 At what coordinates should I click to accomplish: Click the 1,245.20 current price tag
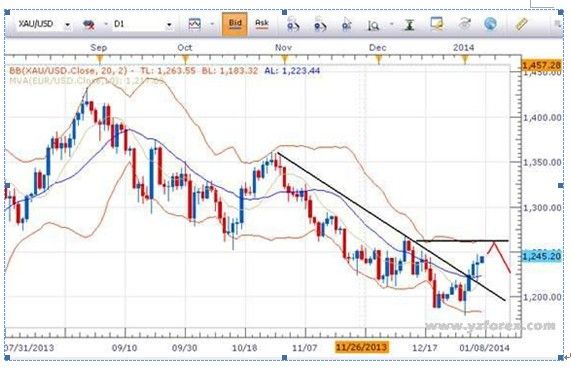[x=542, y=256]
